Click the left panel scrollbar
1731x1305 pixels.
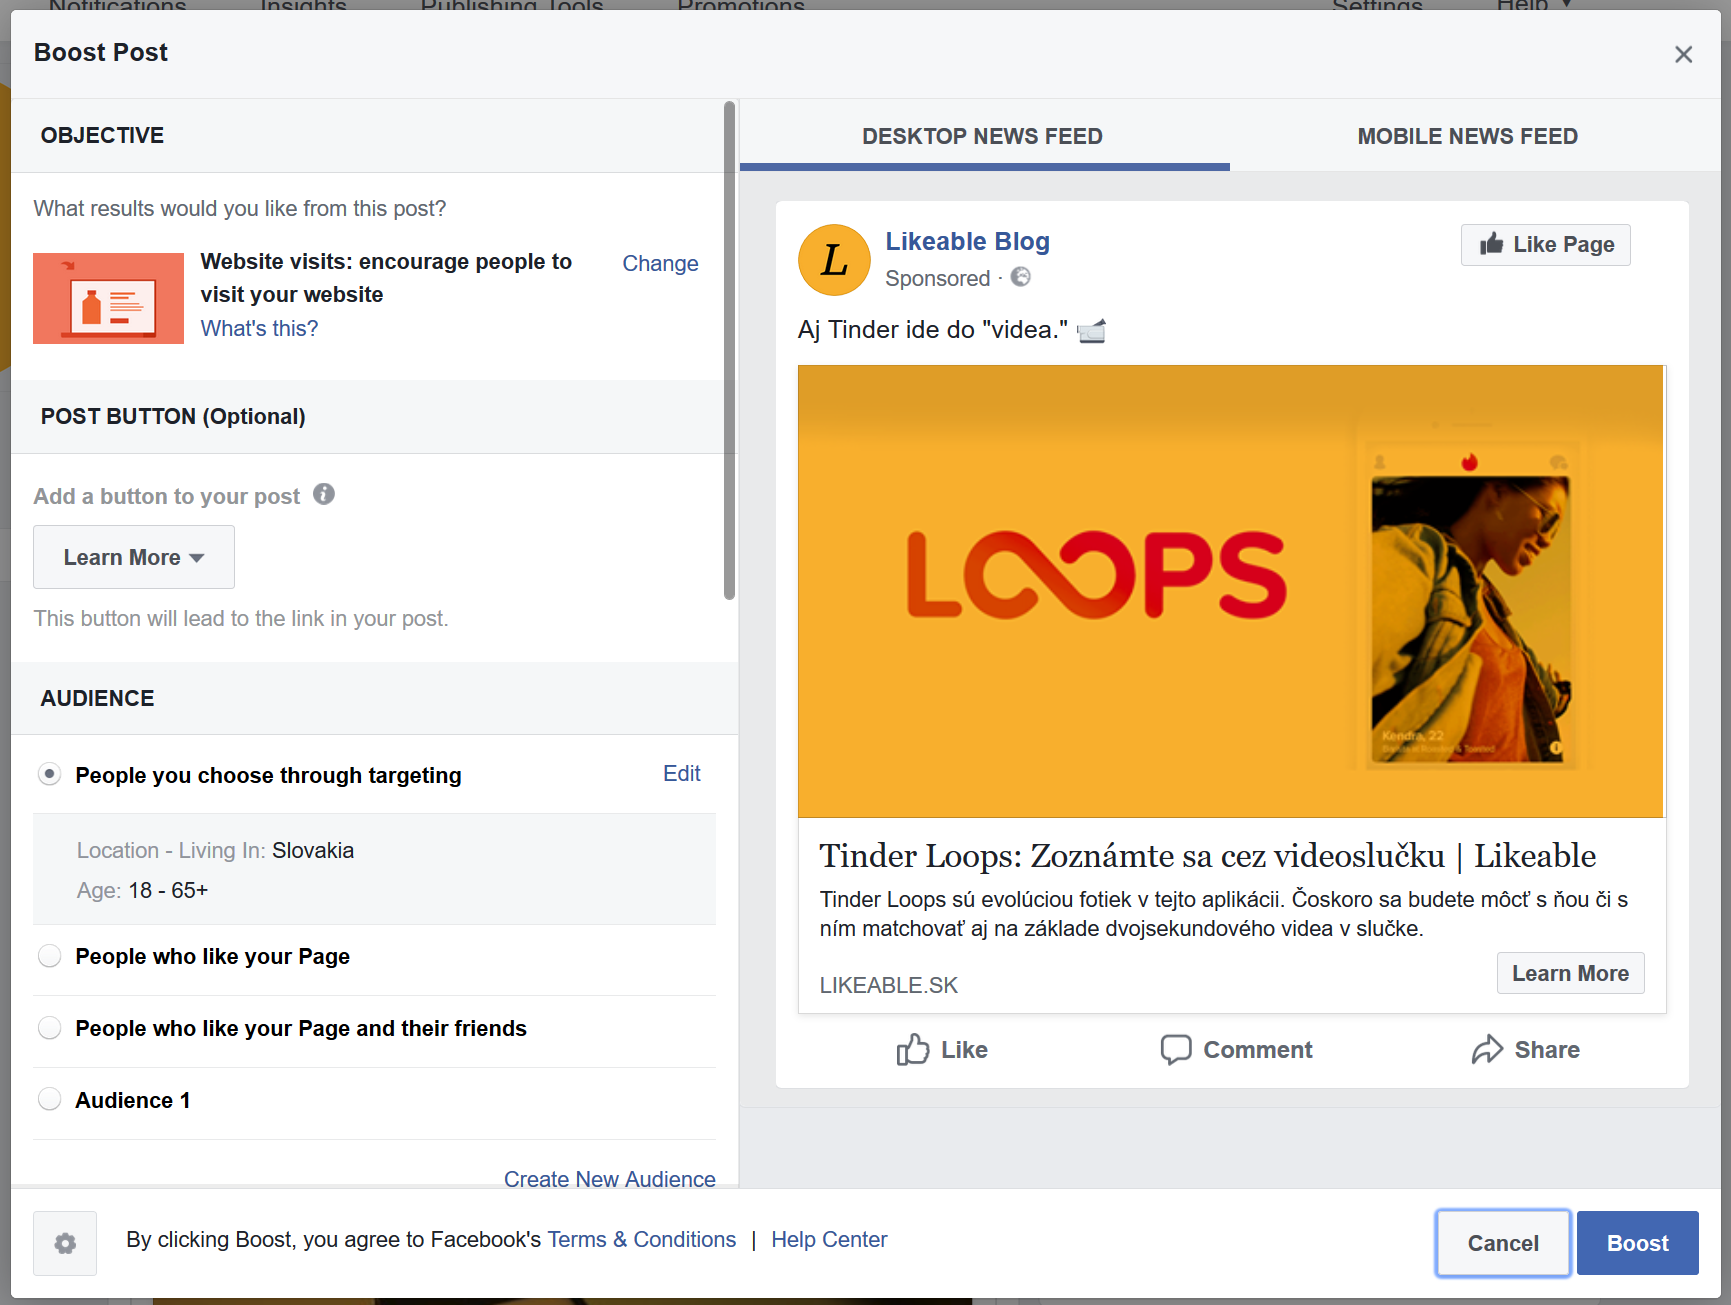[x=729, y=350]
